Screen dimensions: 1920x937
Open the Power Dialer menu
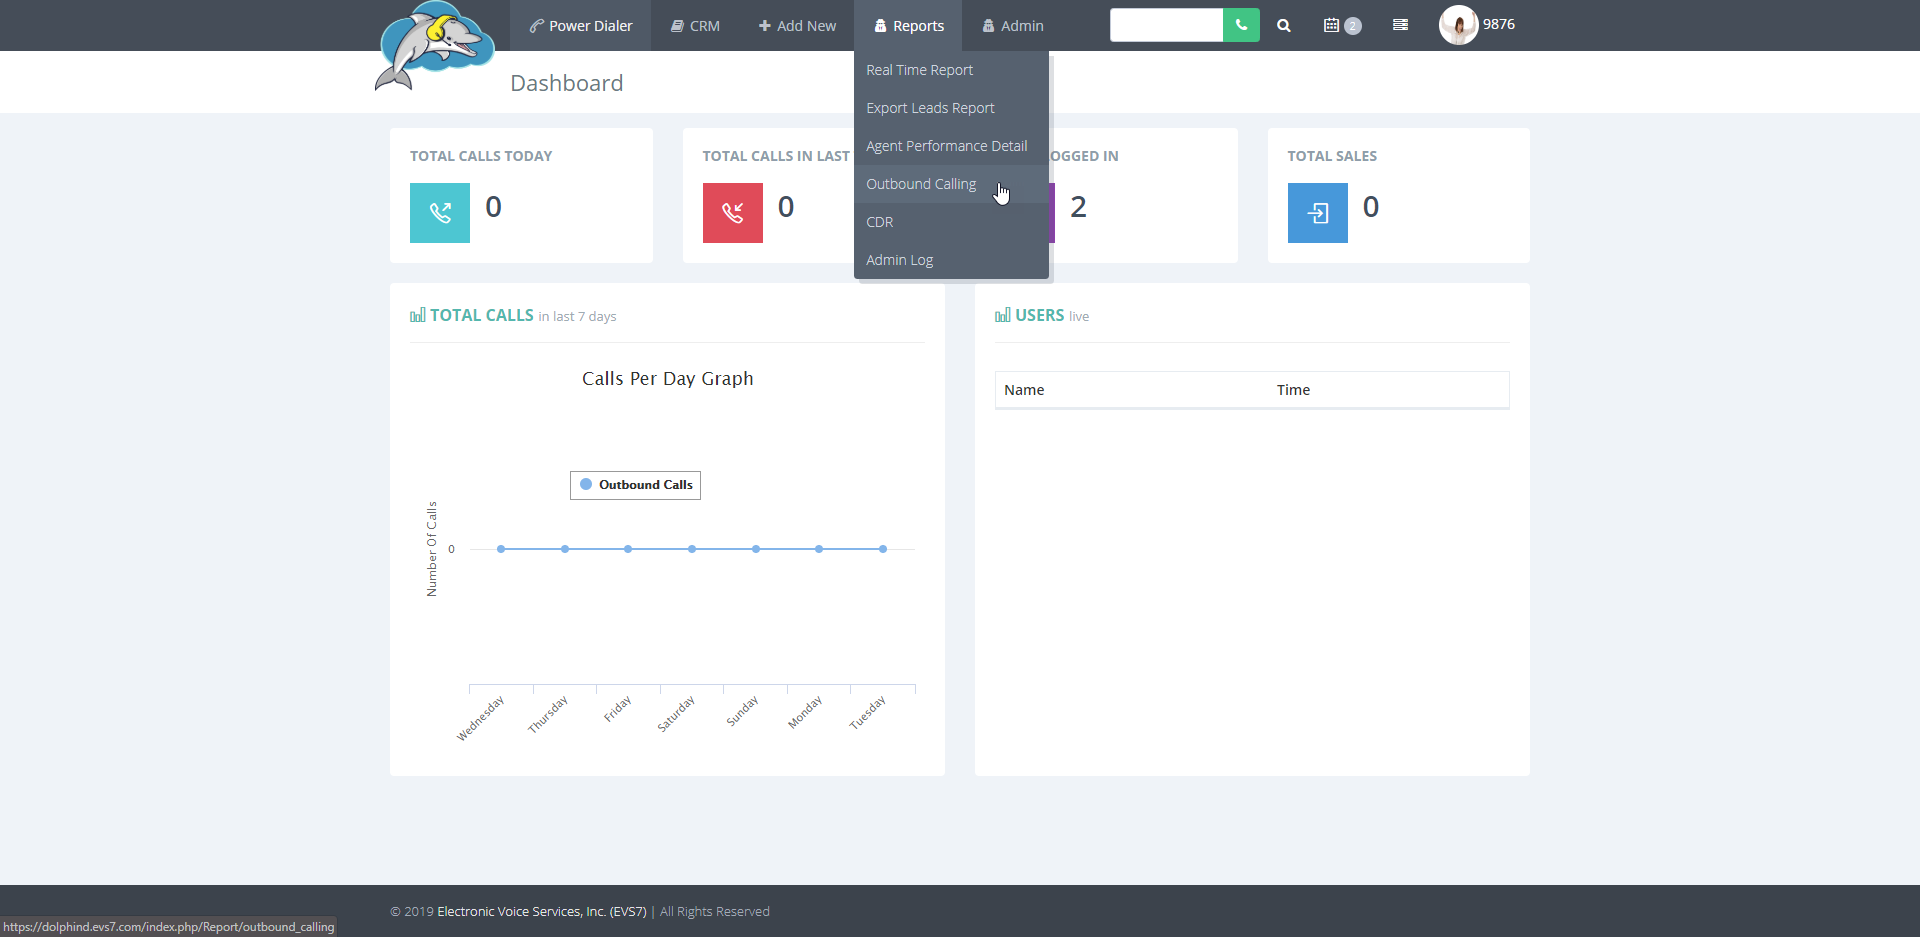[581, 26]
